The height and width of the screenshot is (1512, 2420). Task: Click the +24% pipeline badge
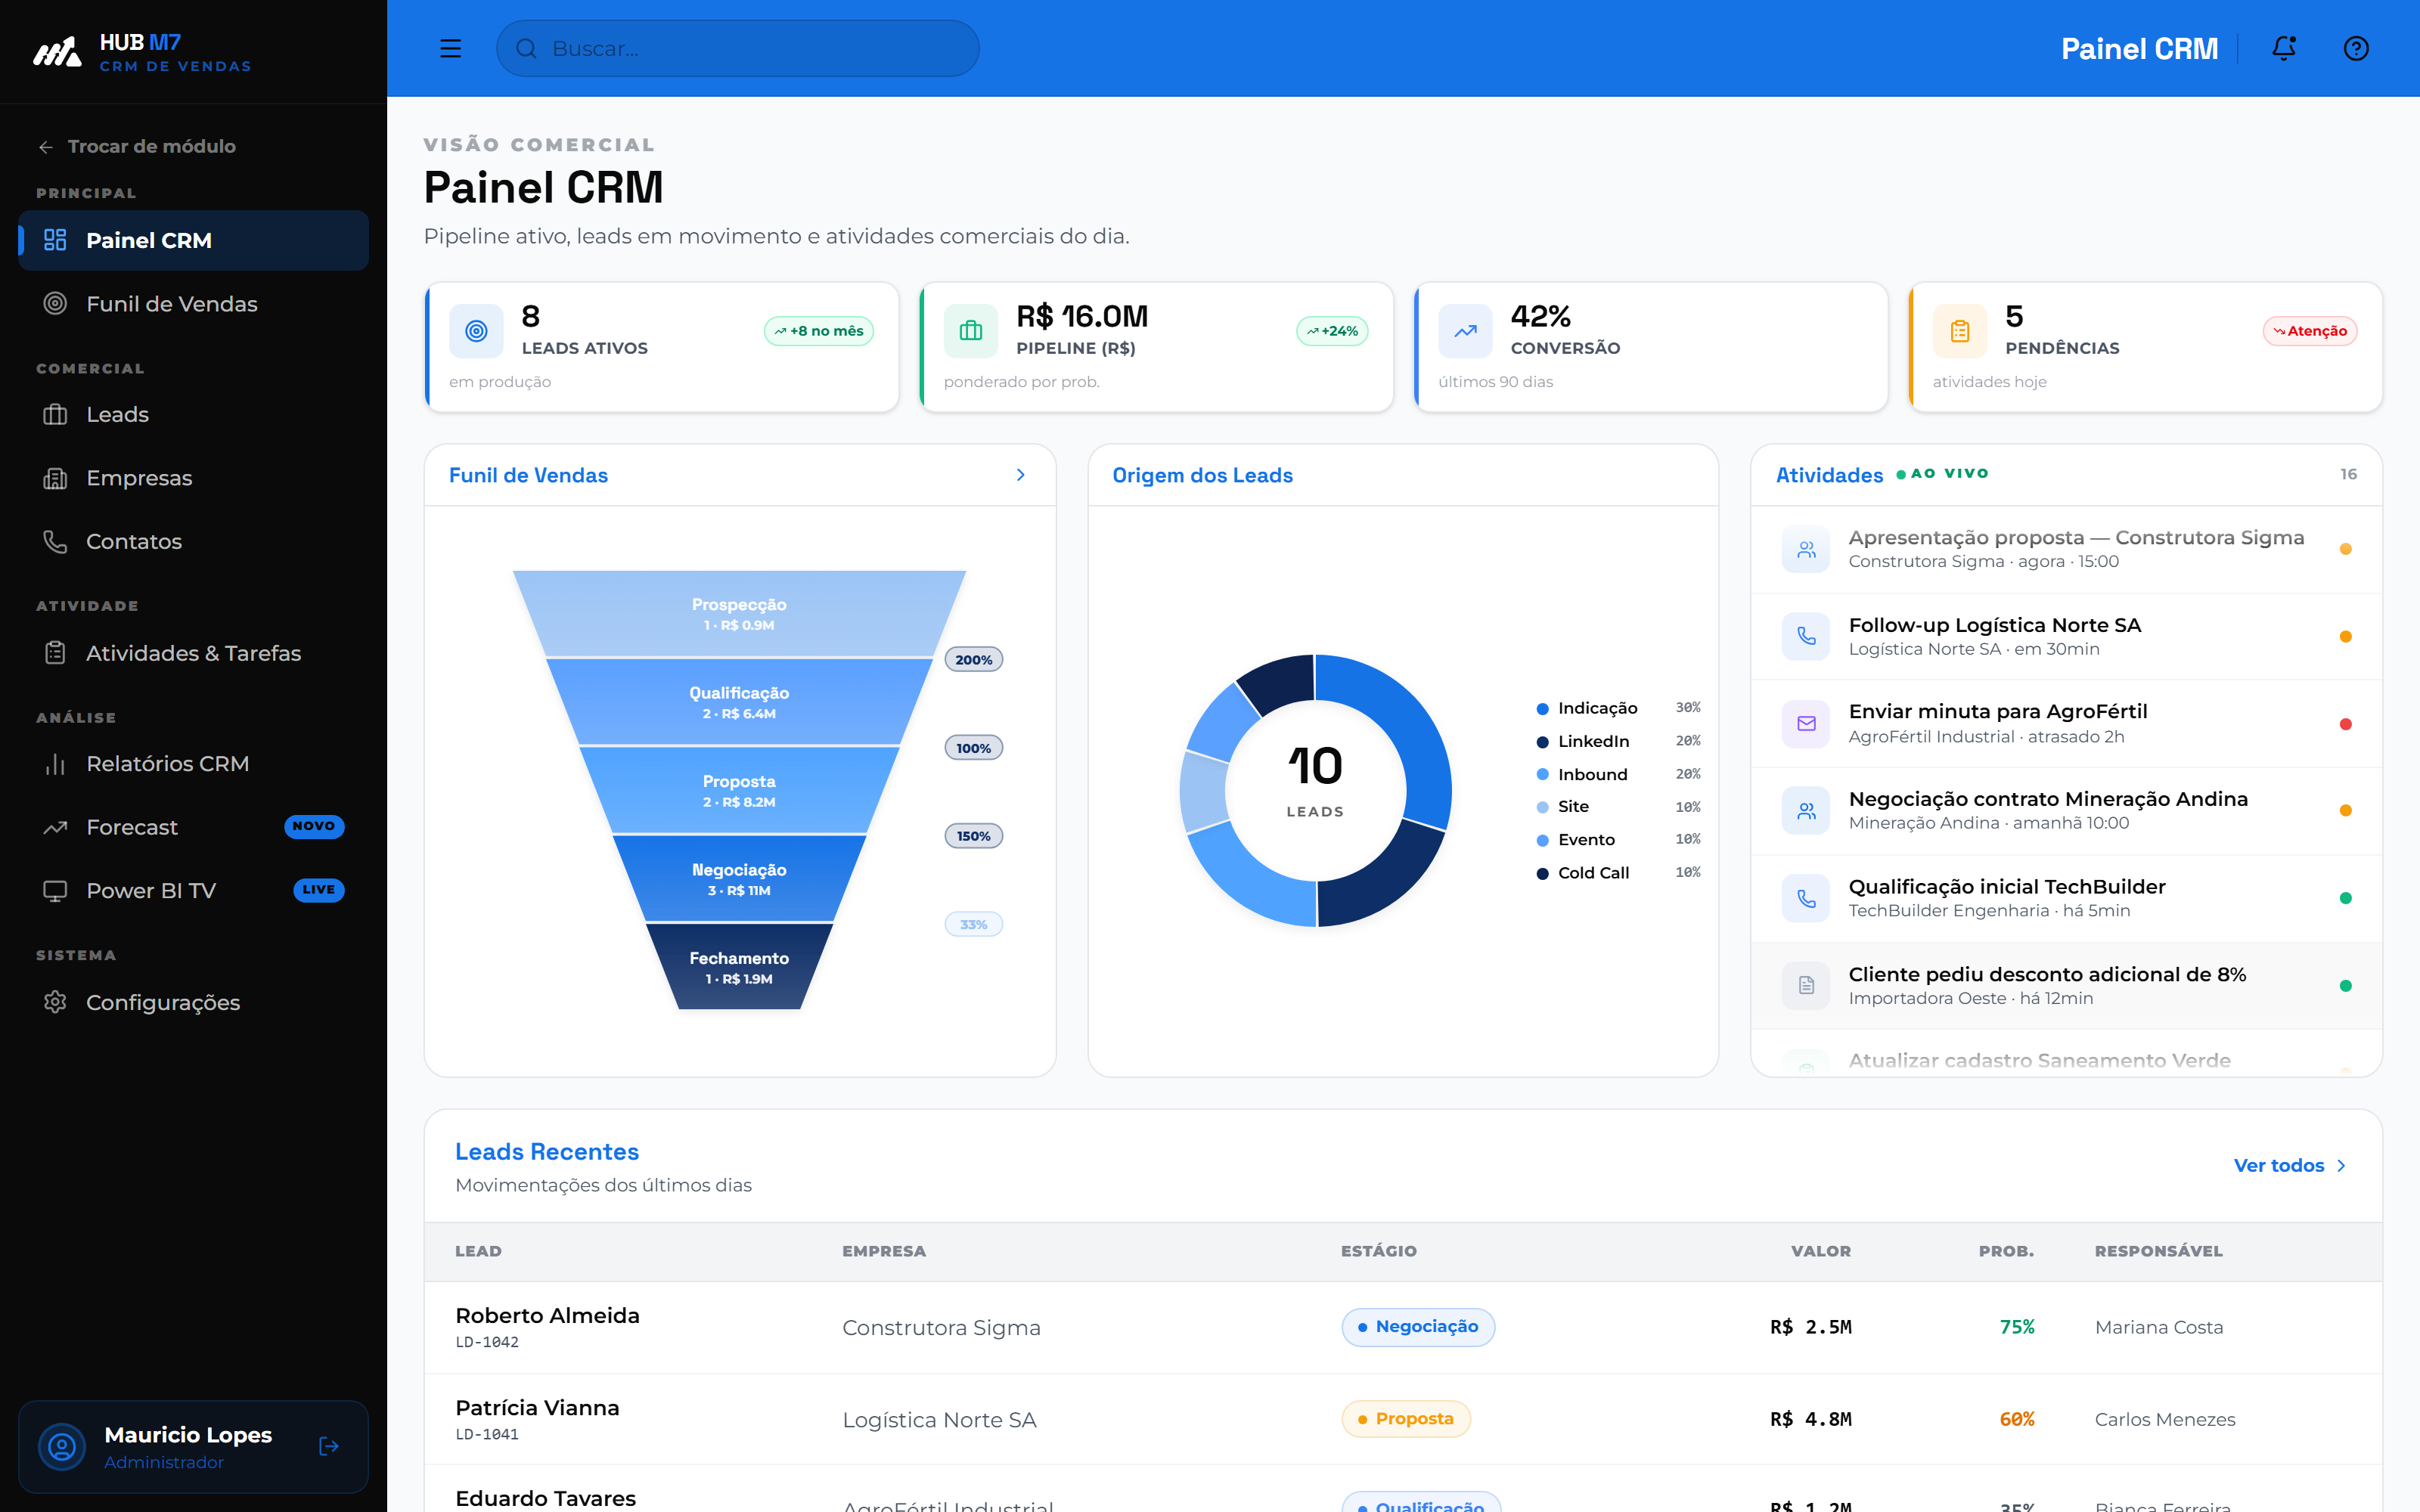point(1332,331)
